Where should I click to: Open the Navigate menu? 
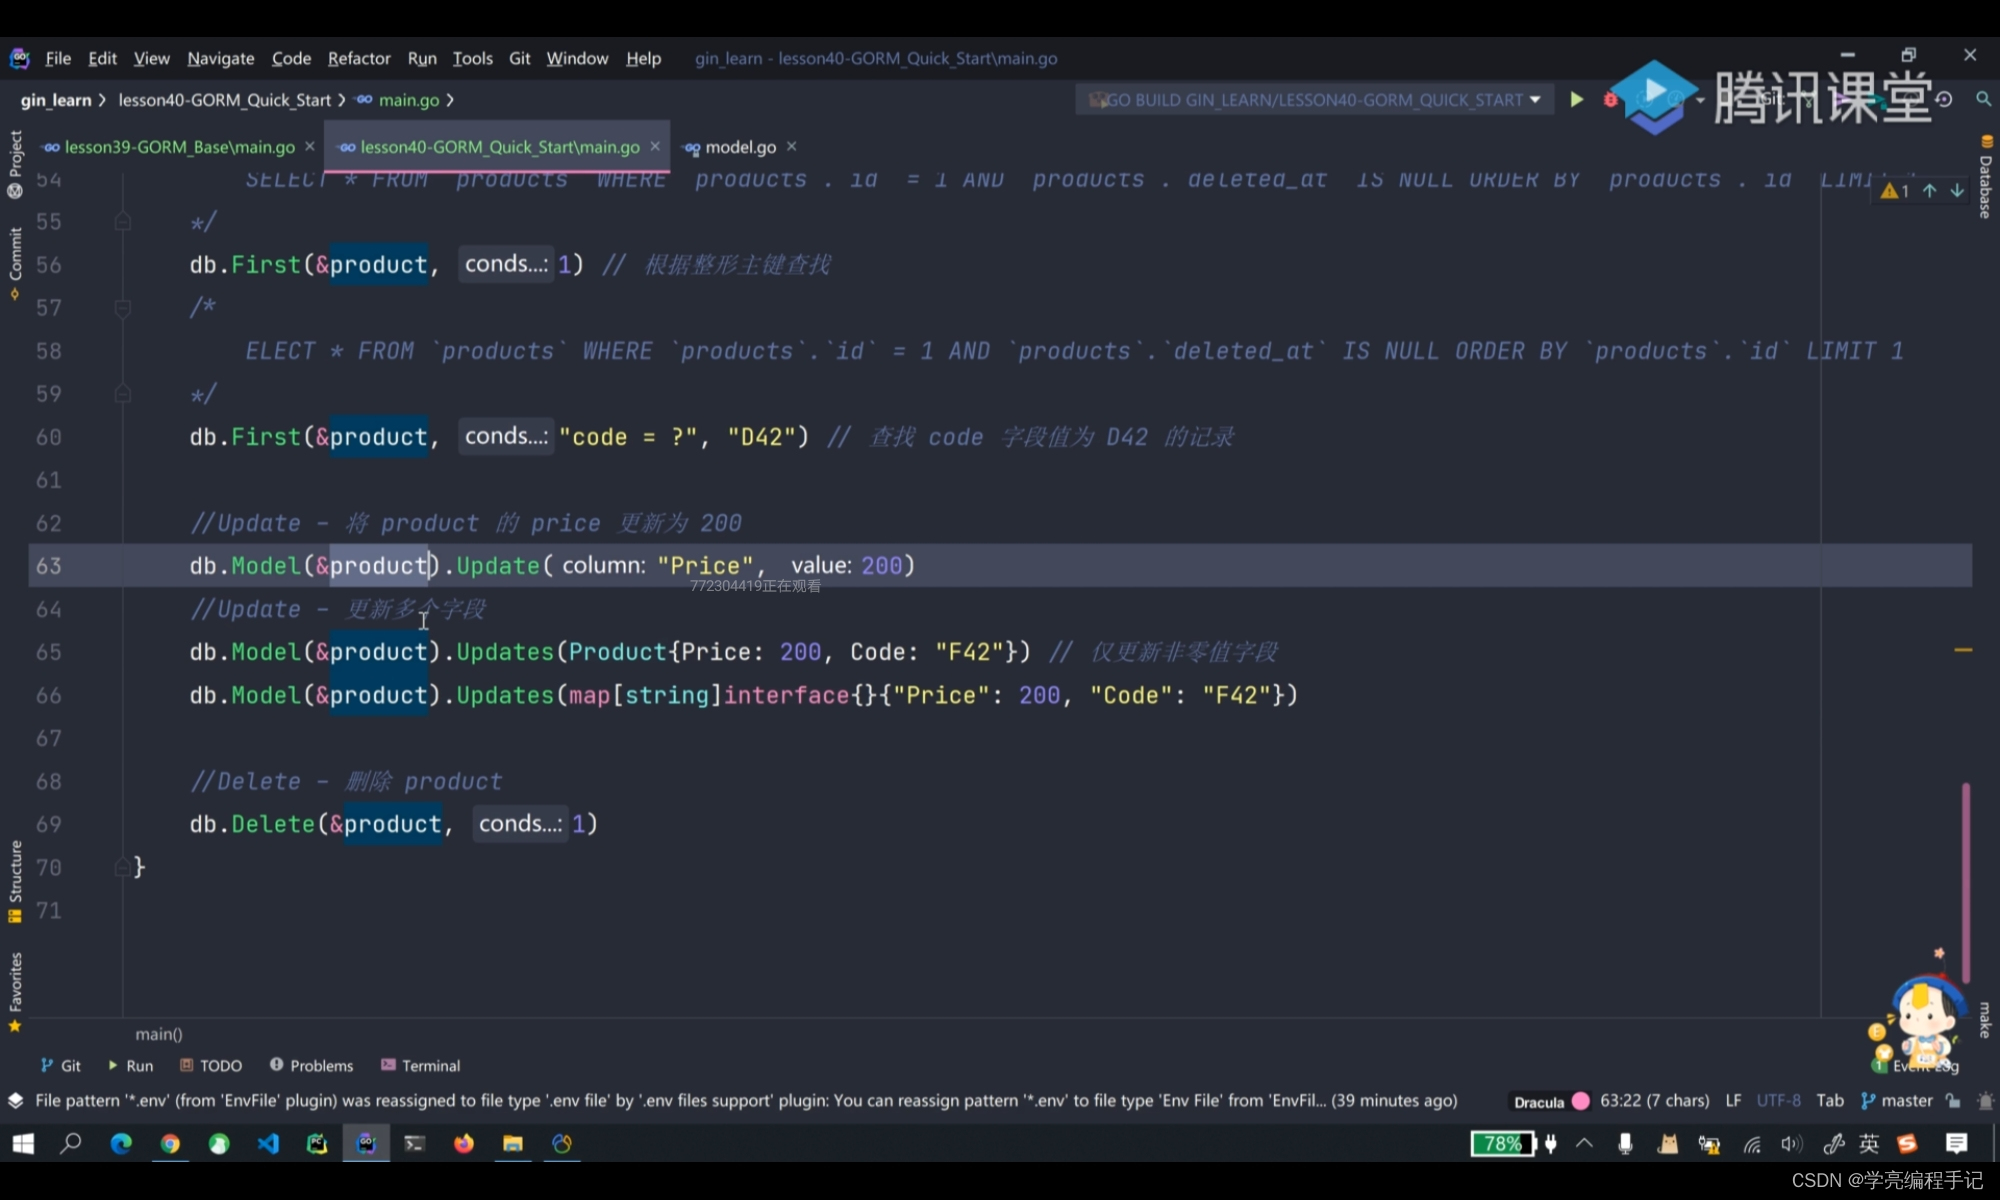(x=221, y=58)
